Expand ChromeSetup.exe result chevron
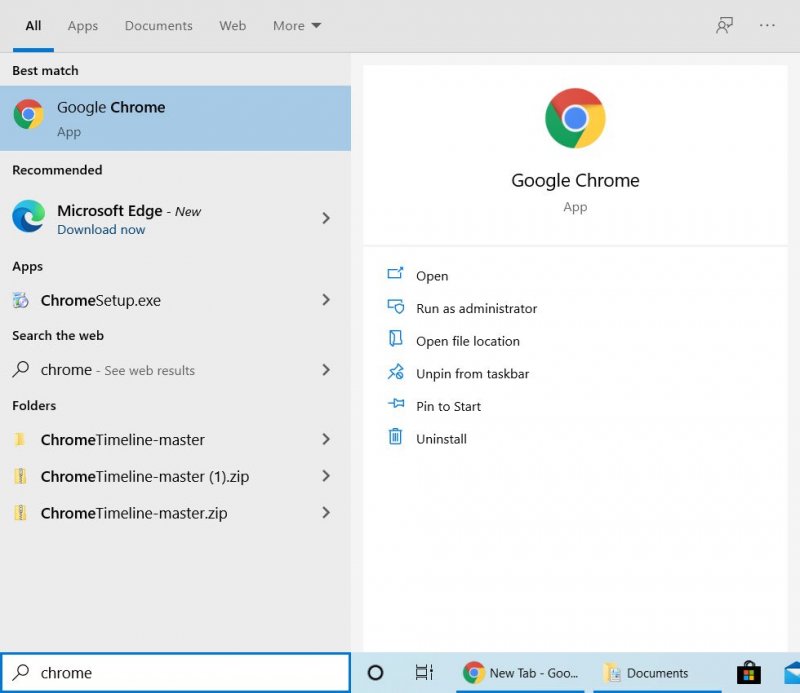Viewport: 800px width, 693px height. [326, 300]
